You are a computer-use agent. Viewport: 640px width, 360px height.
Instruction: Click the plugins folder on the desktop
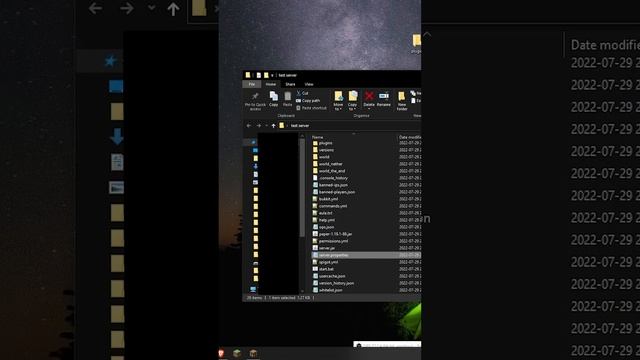tap(416, 44)
